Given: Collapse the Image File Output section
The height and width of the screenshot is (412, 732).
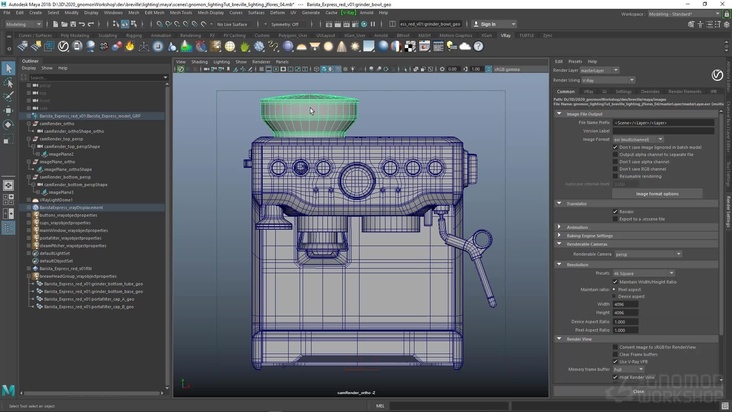Looking at the screenshot, I should (x=560, y=114).
